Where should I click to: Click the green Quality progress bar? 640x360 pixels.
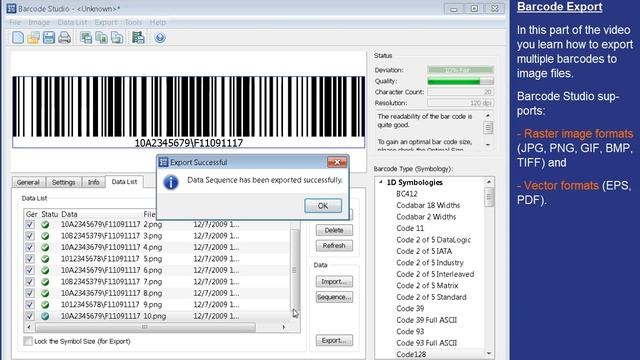coord(460,81)
